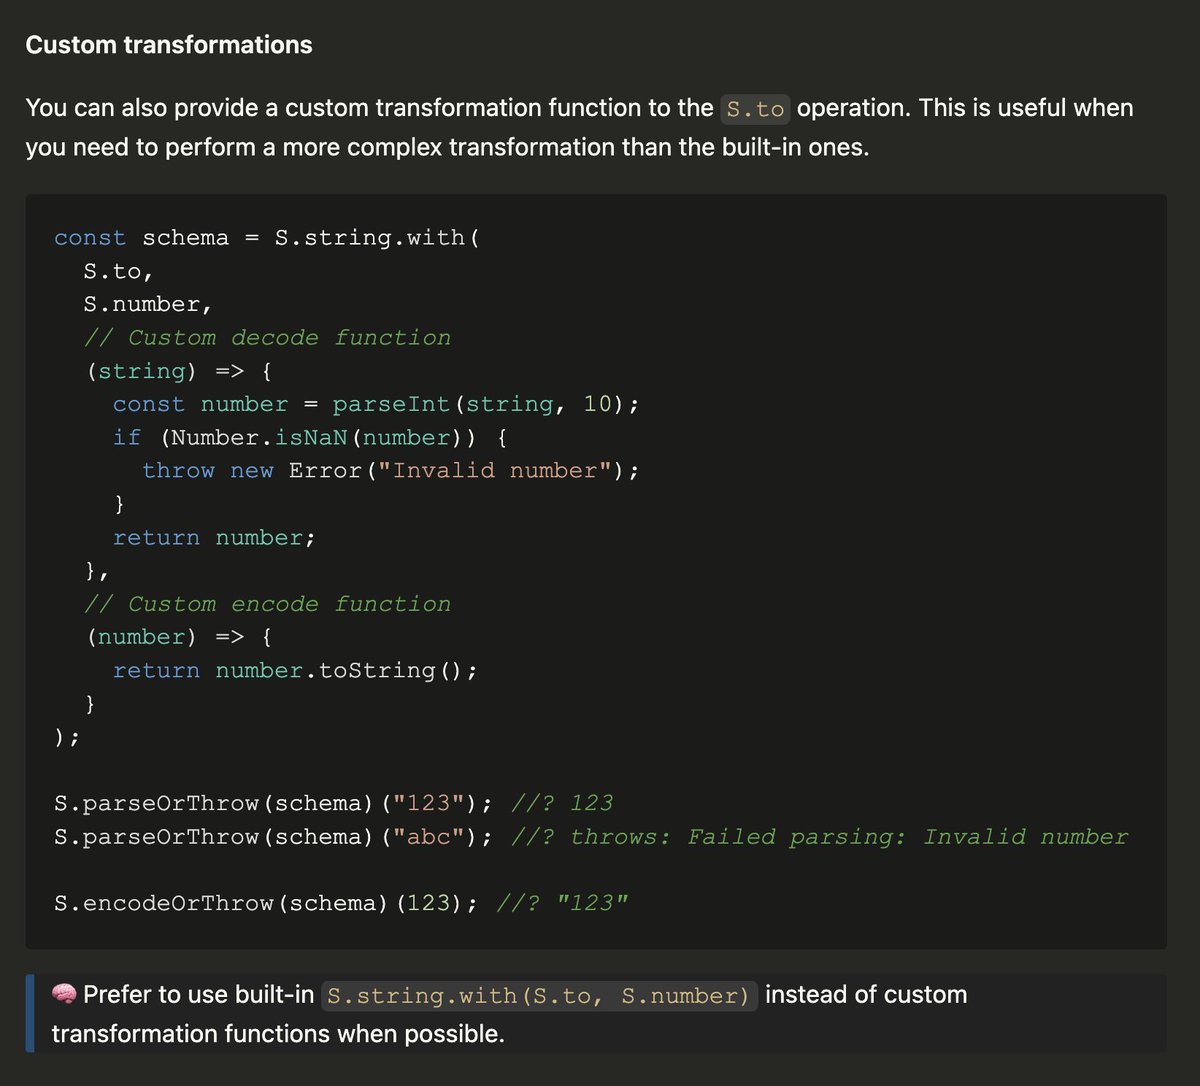The width and height of the screenshot is (1200, 1086).
Task: Click the "S.to," code line
Action: pos(119,271)
